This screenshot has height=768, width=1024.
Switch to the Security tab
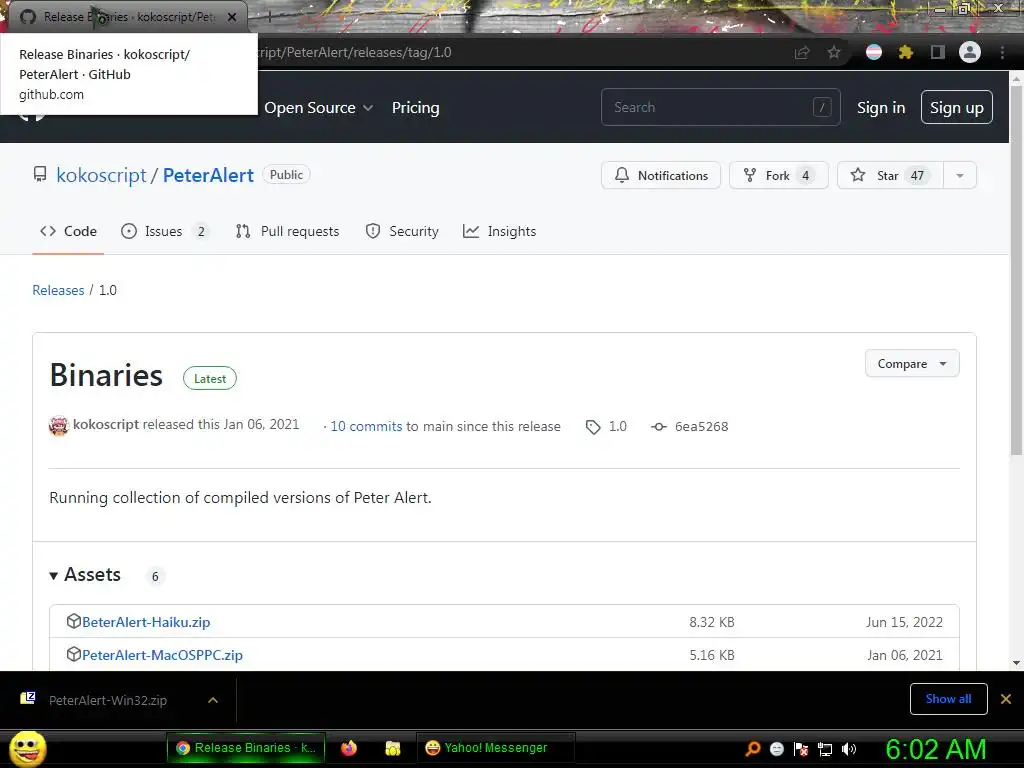(402, 231)
